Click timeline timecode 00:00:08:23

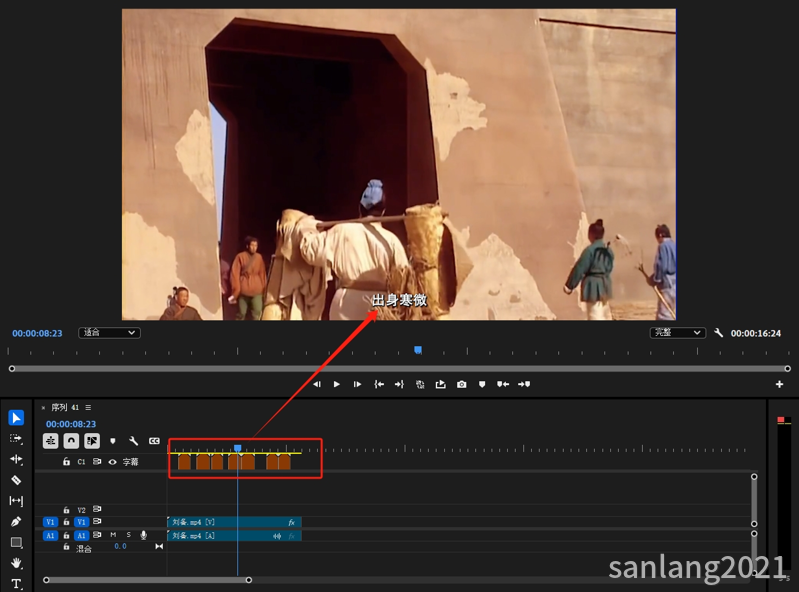(71, 424)
